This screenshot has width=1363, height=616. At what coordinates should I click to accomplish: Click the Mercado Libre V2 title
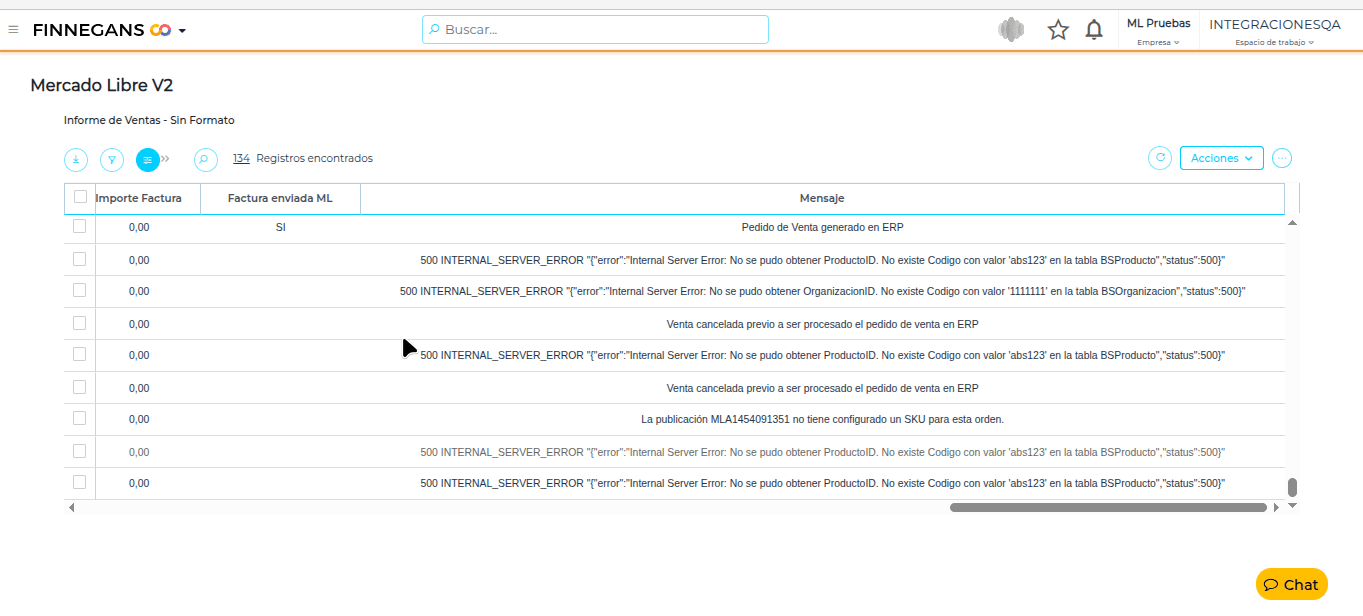tap(102, 86)
